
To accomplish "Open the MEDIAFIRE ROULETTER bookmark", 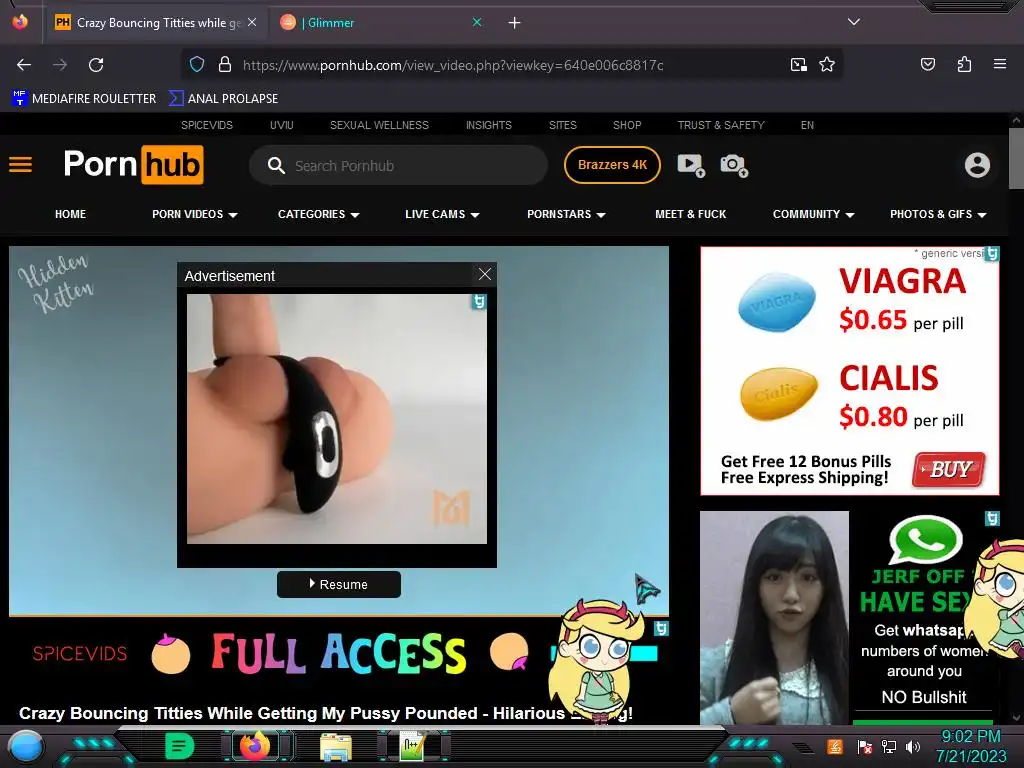I will click(x=84, y=99).
